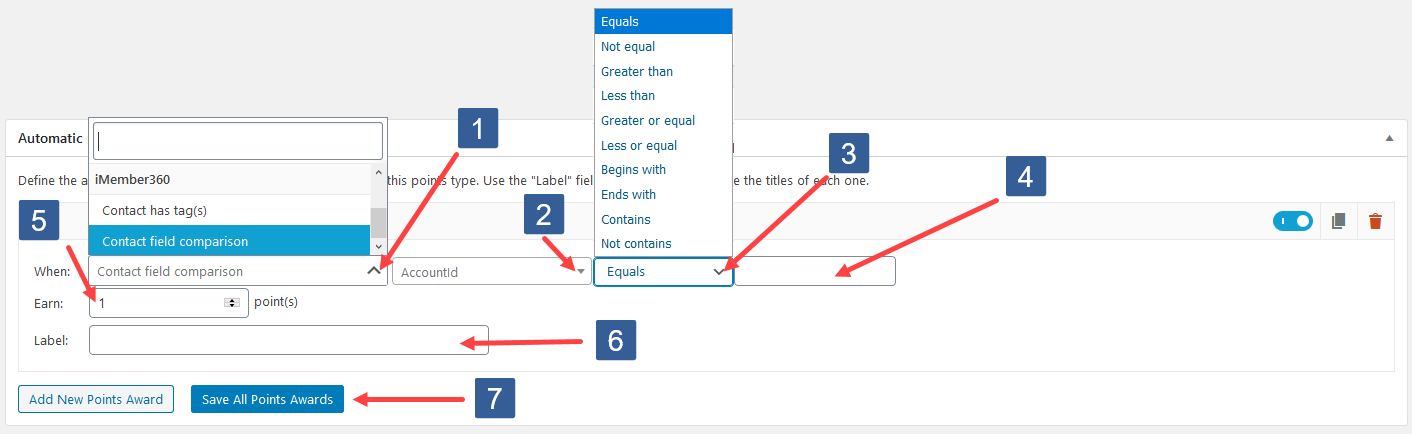Screen dimensions: 1412x434
Task: Click the Label text input field
Action: [288, 340]
